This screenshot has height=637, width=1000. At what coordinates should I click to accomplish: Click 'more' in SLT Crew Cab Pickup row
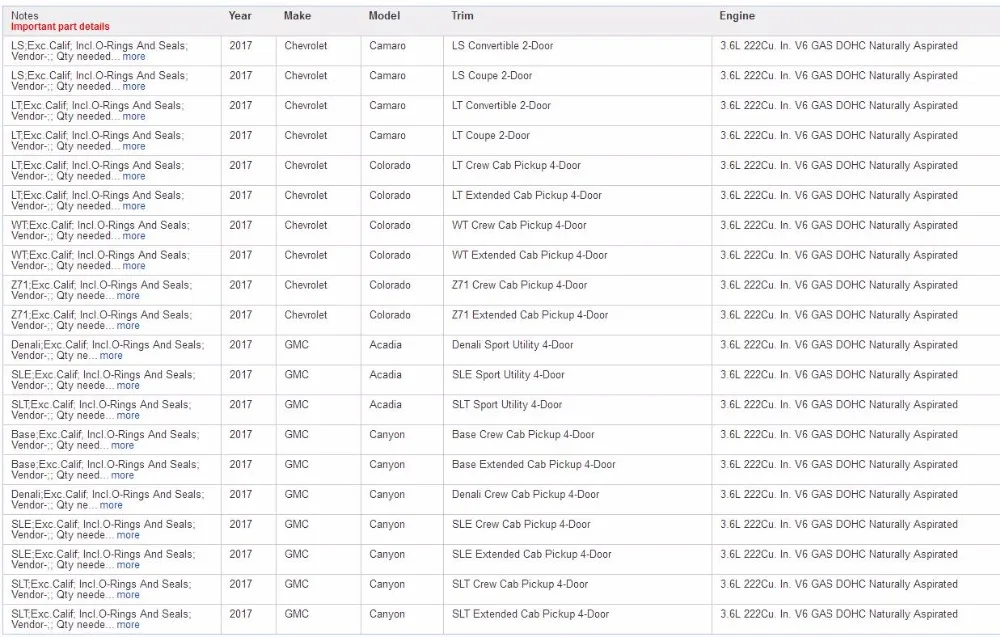point(128,595)
